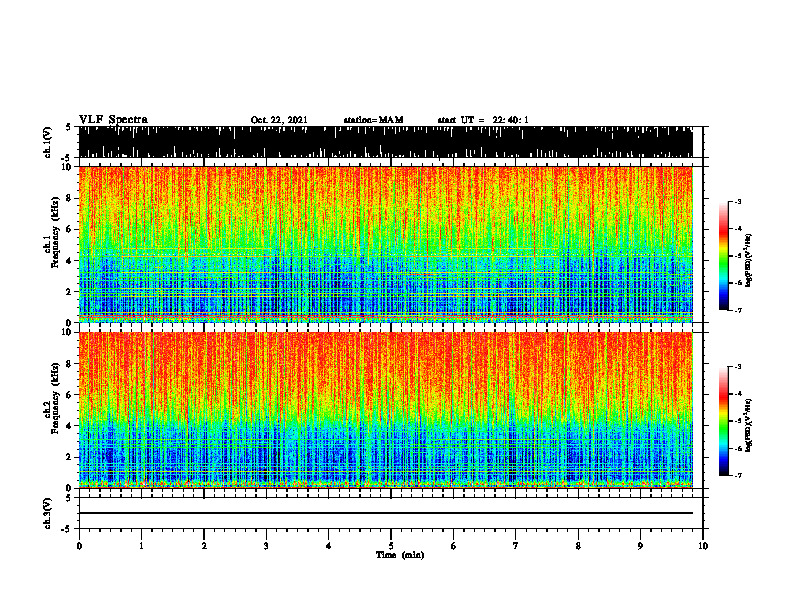This screenshot has height=612, width=792.
Task: Click the "station=MAM" header label
Action: (x=373, y=120)
